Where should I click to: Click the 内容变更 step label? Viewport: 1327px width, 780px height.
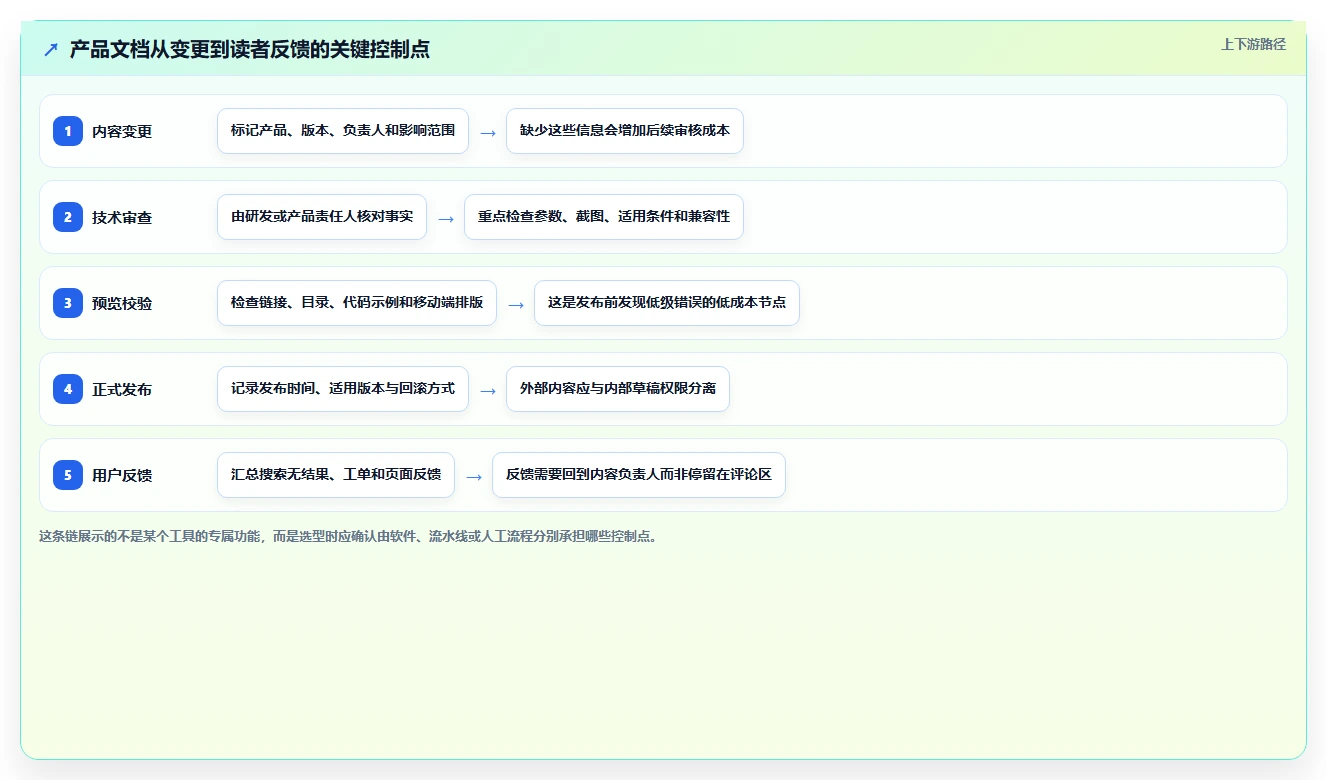pyautogui.click(x=122, y=131)
